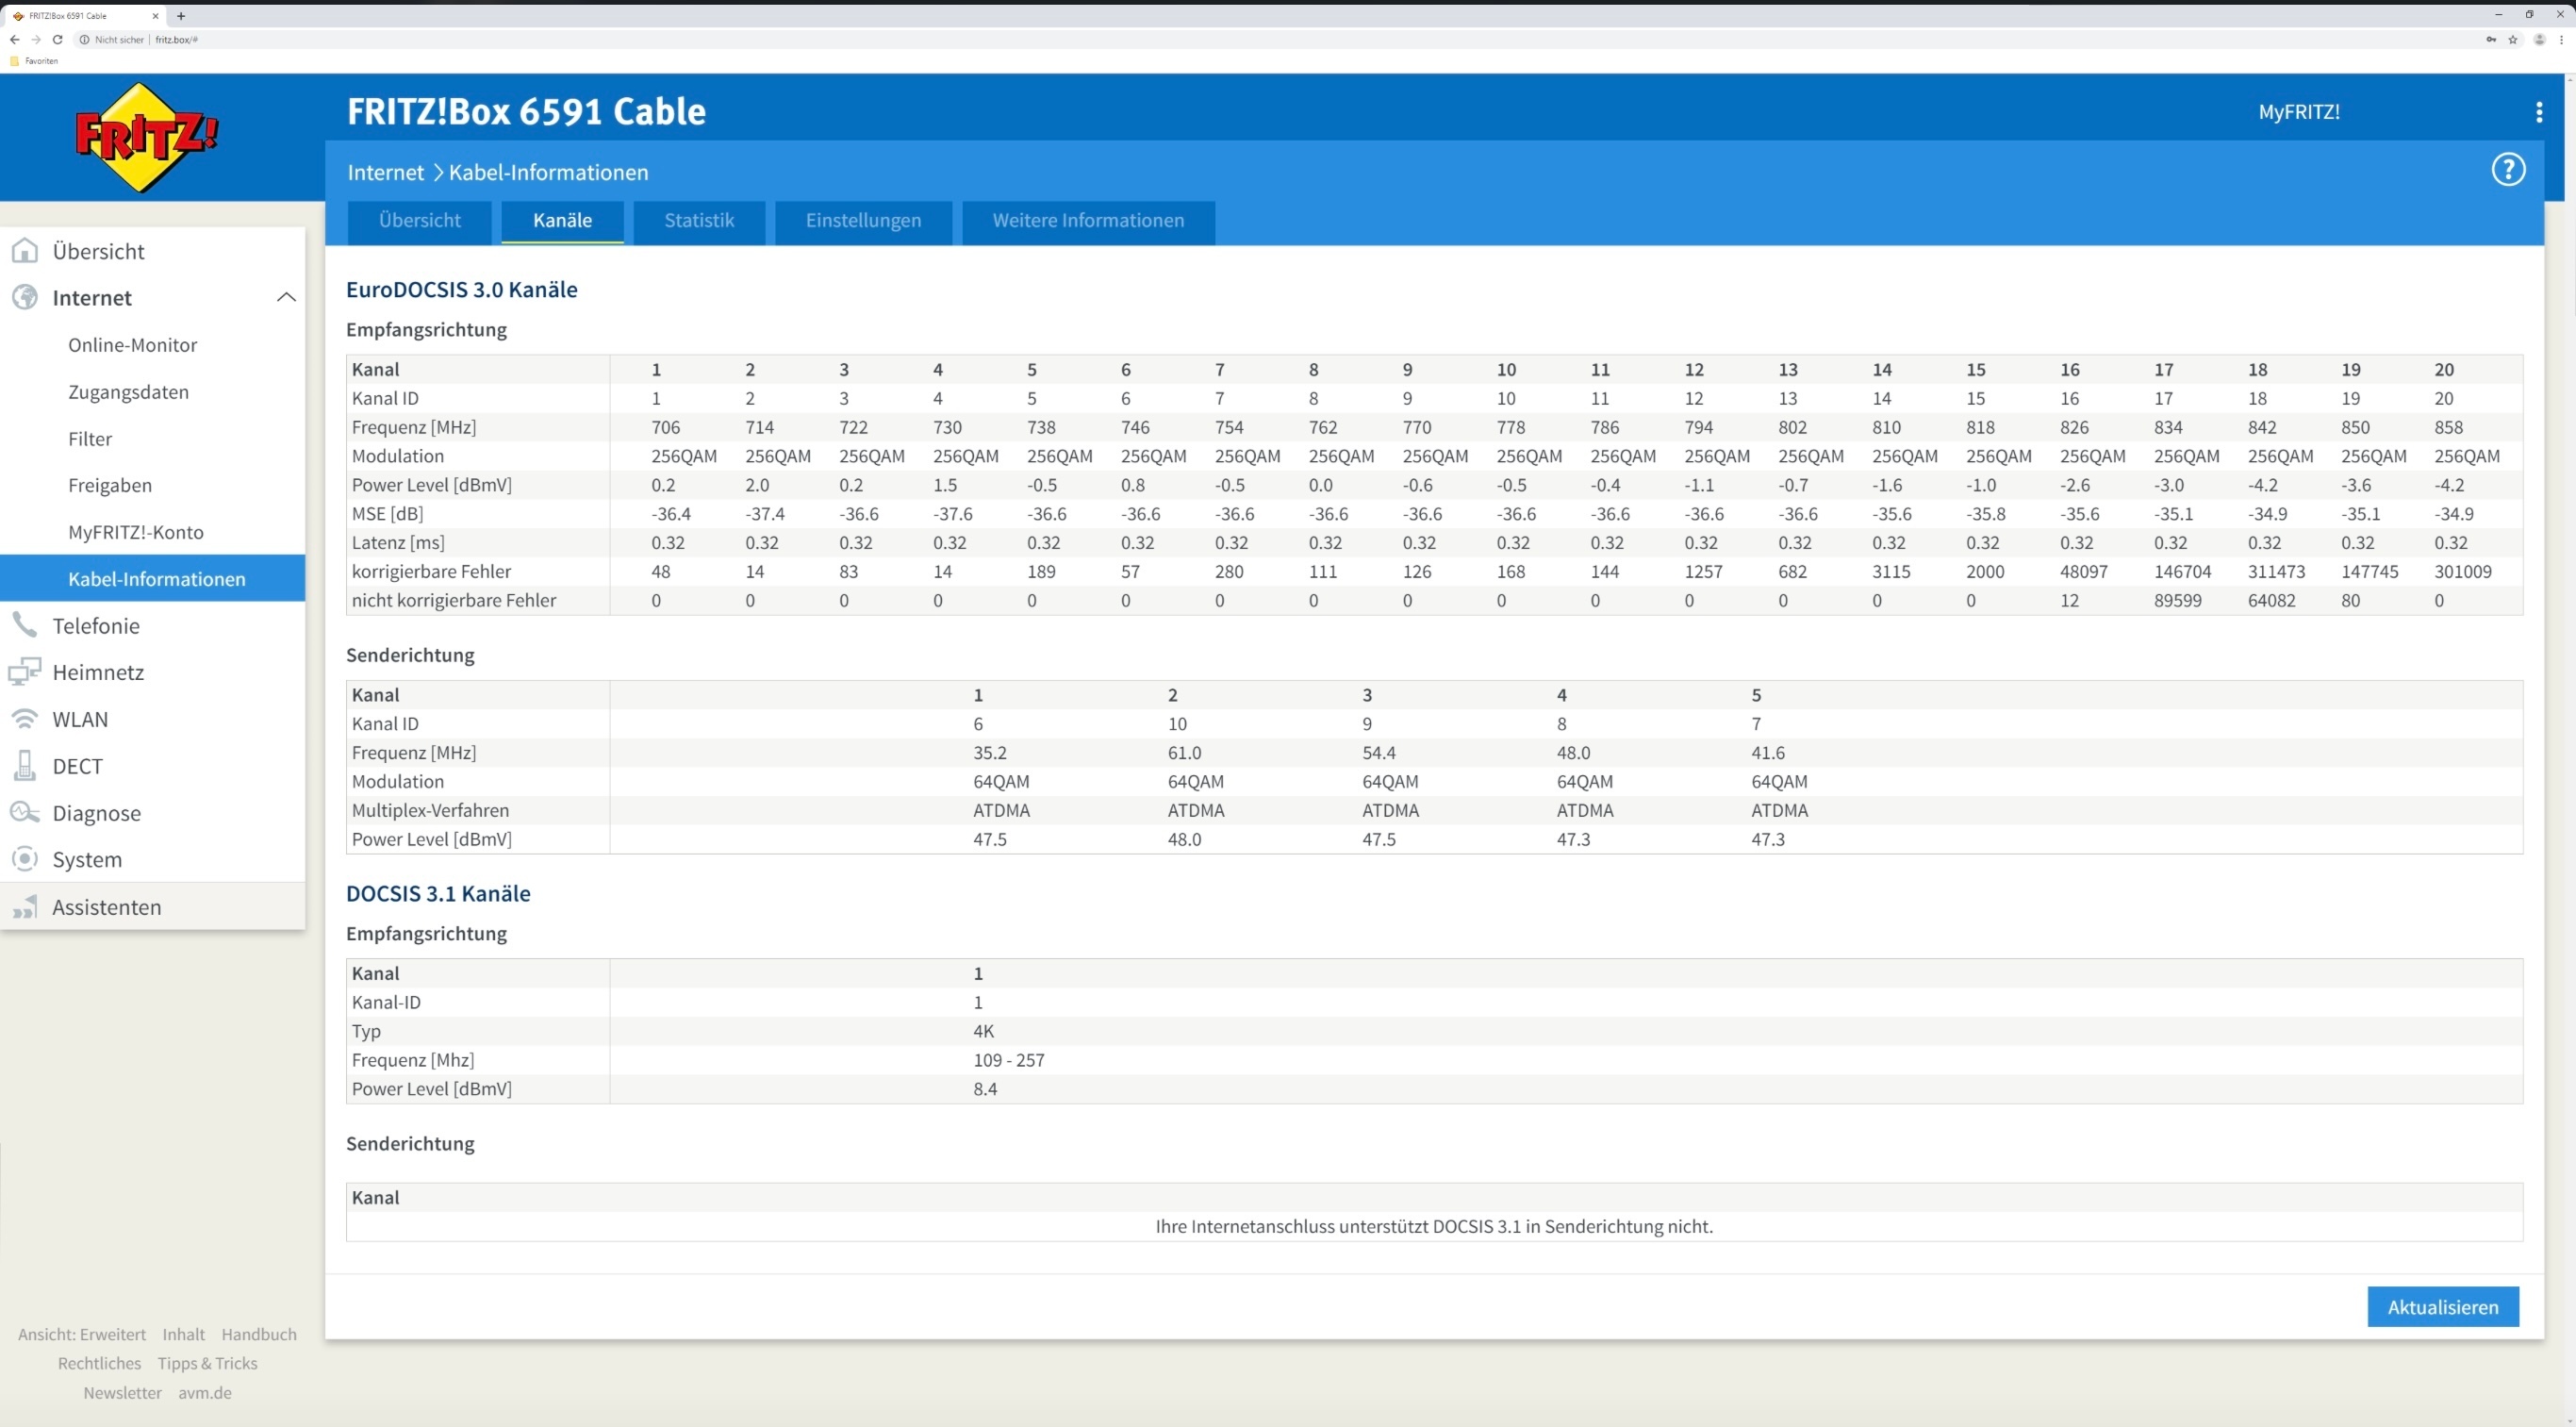Open the browser three-dot menu

click(x=2562, y=40)
